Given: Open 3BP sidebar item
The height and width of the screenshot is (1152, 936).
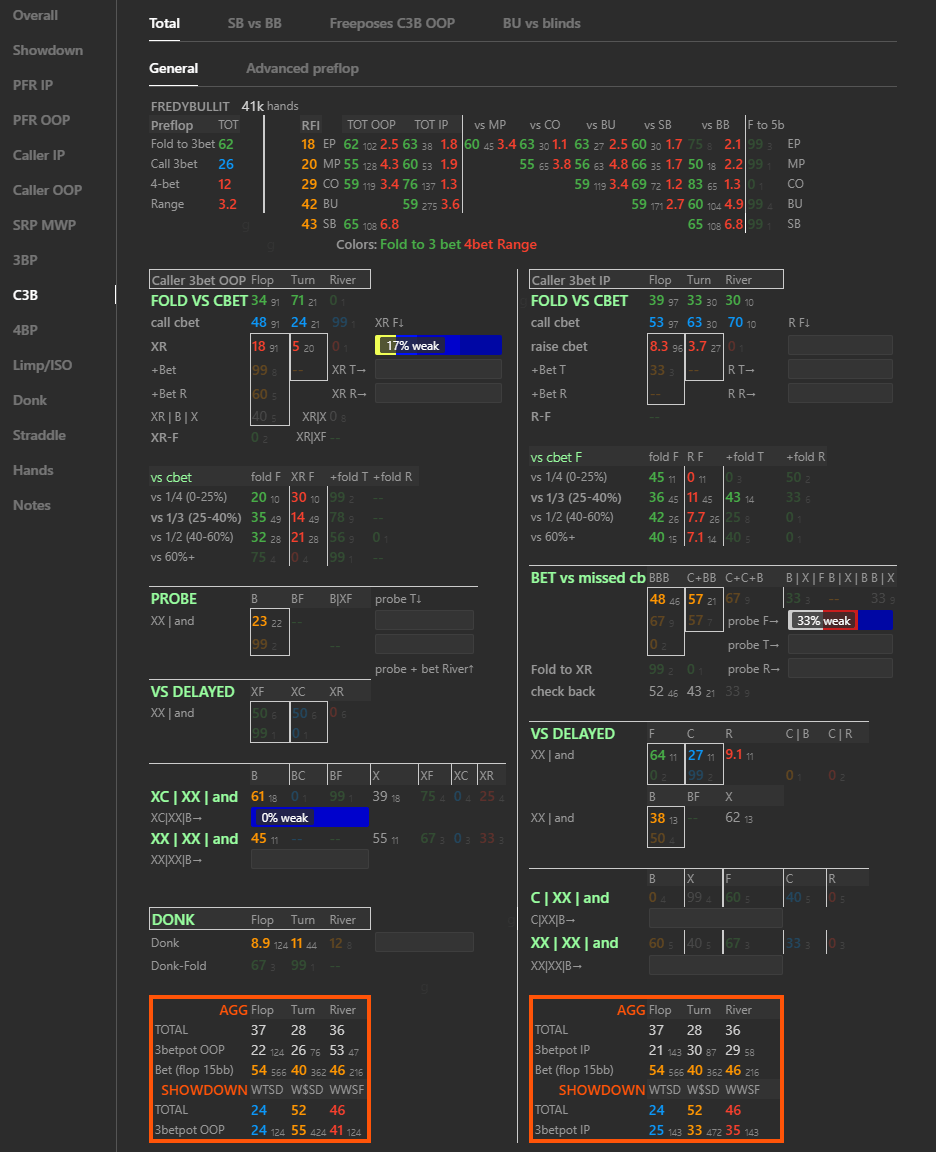Looking at the screenshot, I should 25,260.
